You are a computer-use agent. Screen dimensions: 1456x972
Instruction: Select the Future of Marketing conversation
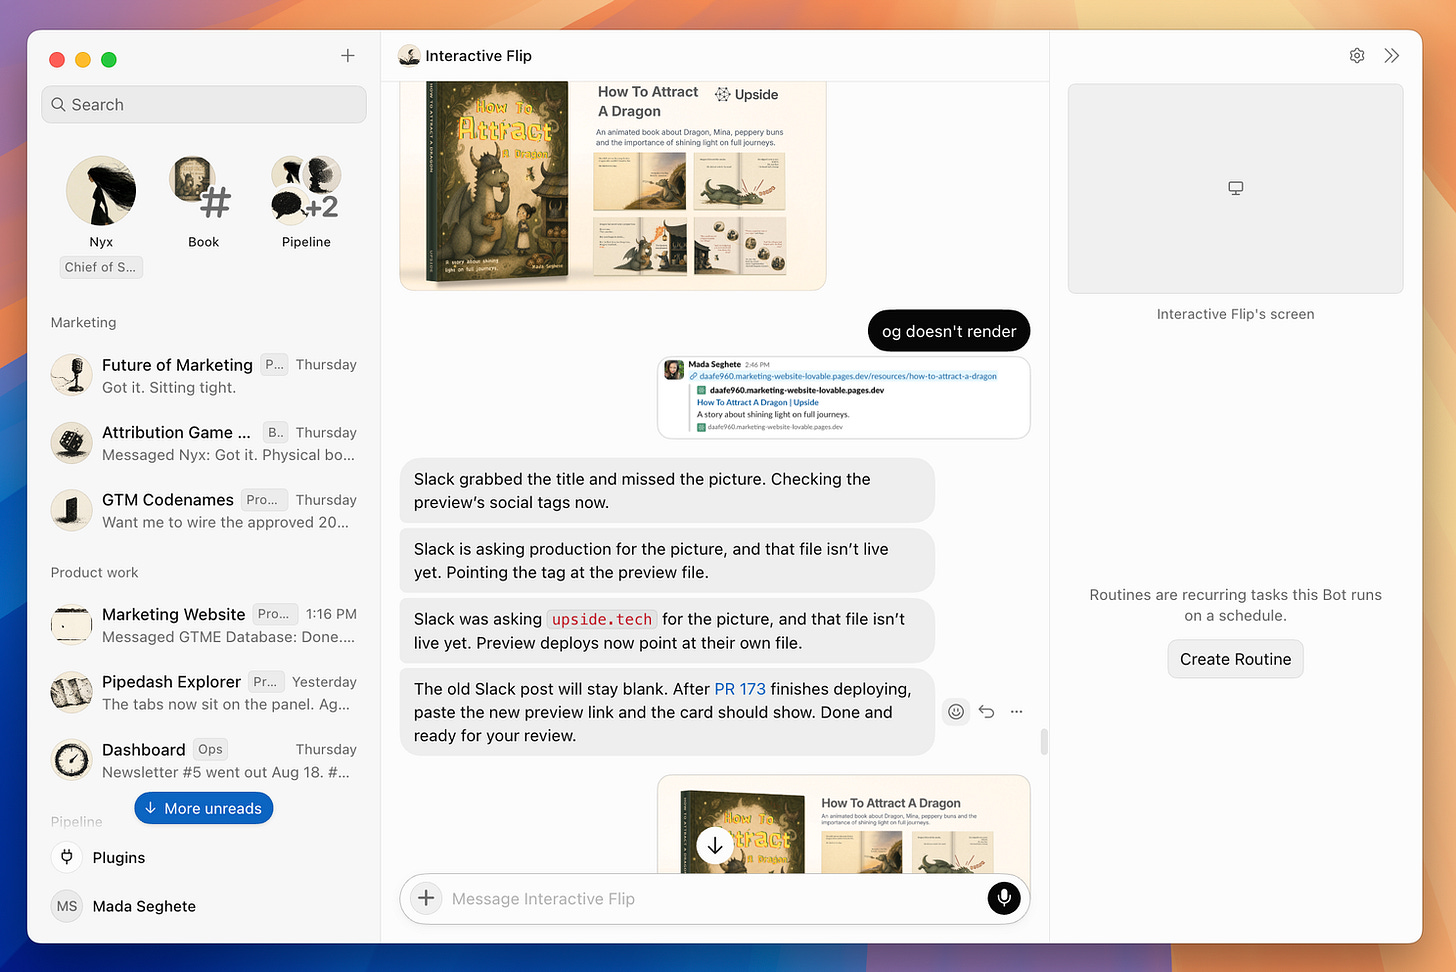point(204,376)
